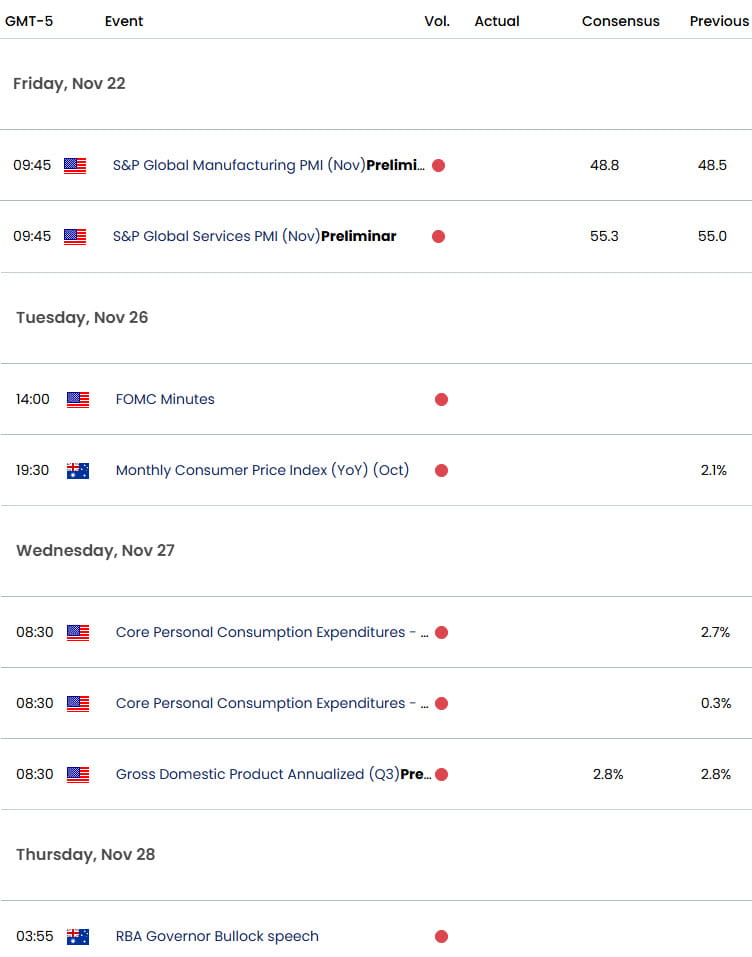
Task: Click the US flag next to FOMC Minutes
Action: pos(77,399)
